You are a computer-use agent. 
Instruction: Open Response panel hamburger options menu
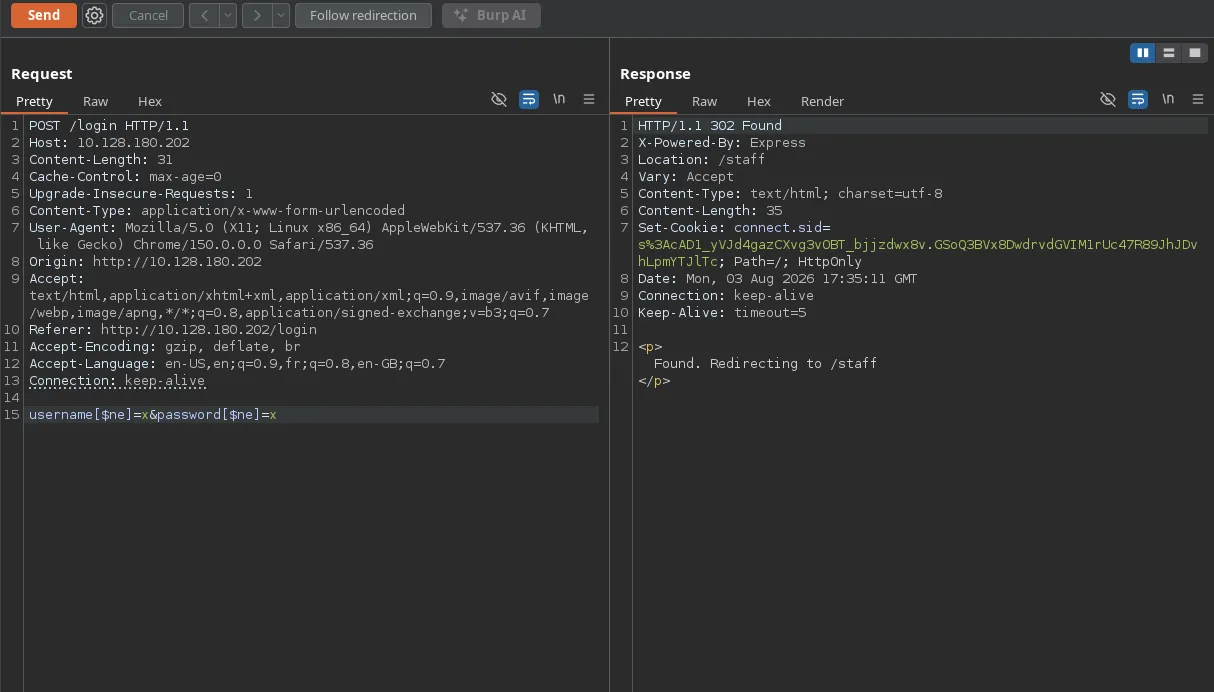[1198, 99]
